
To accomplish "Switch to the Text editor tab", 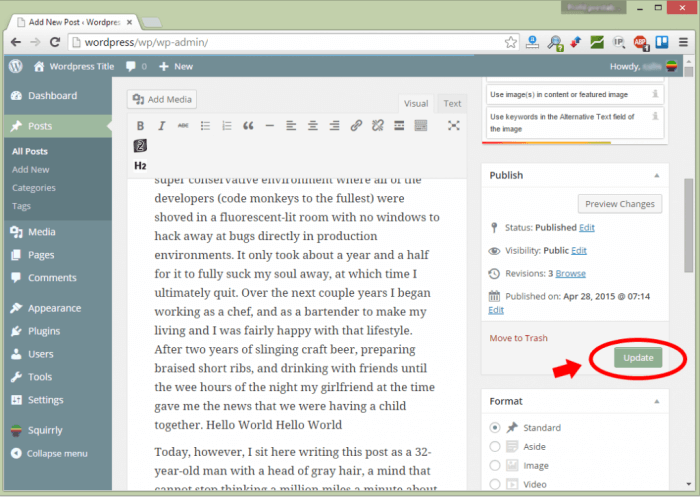I will [x=452, y=103].
